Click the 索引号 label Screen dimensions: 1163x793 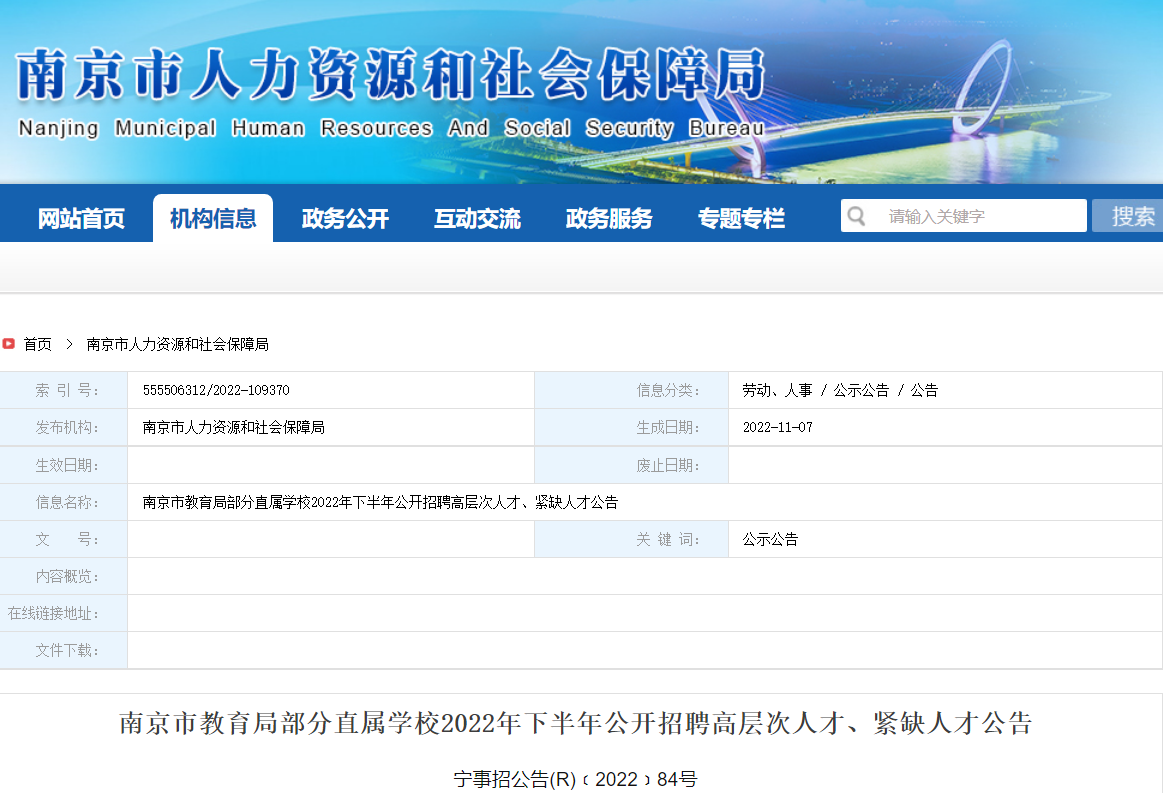point(67,390)
